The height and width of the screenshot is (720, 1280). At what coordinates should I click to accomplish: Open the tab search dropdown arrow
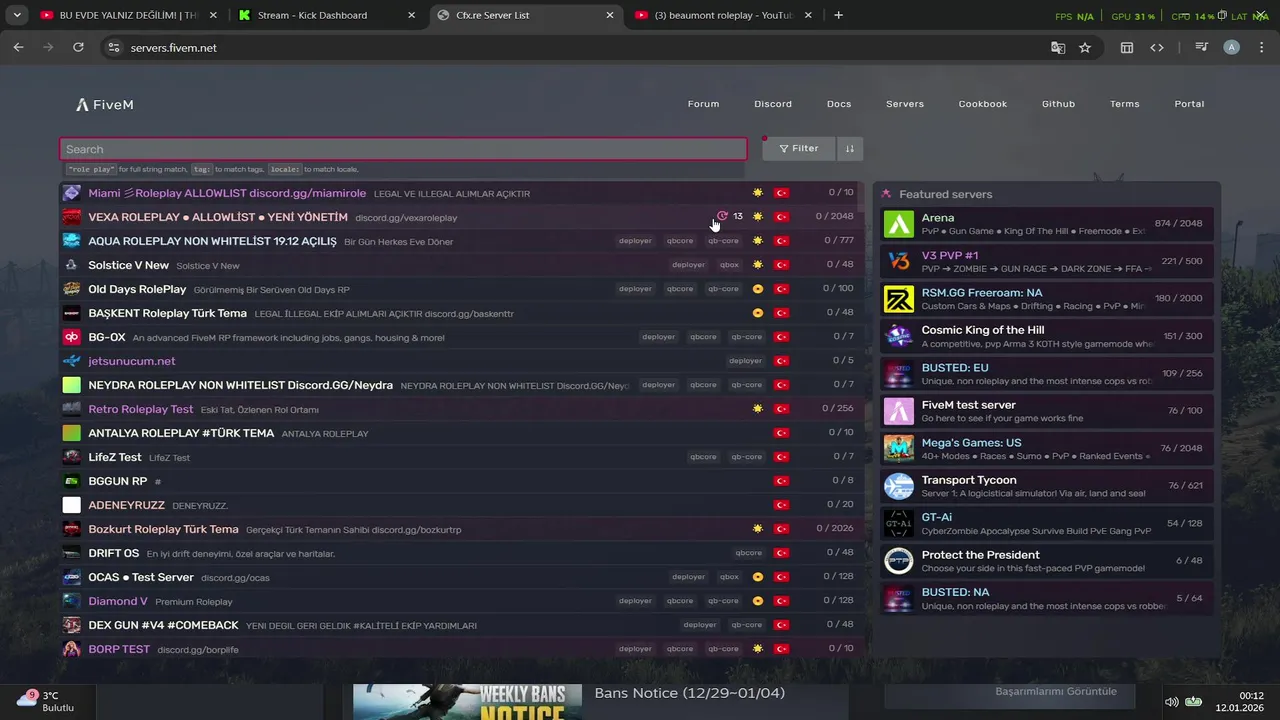[17, 15]
